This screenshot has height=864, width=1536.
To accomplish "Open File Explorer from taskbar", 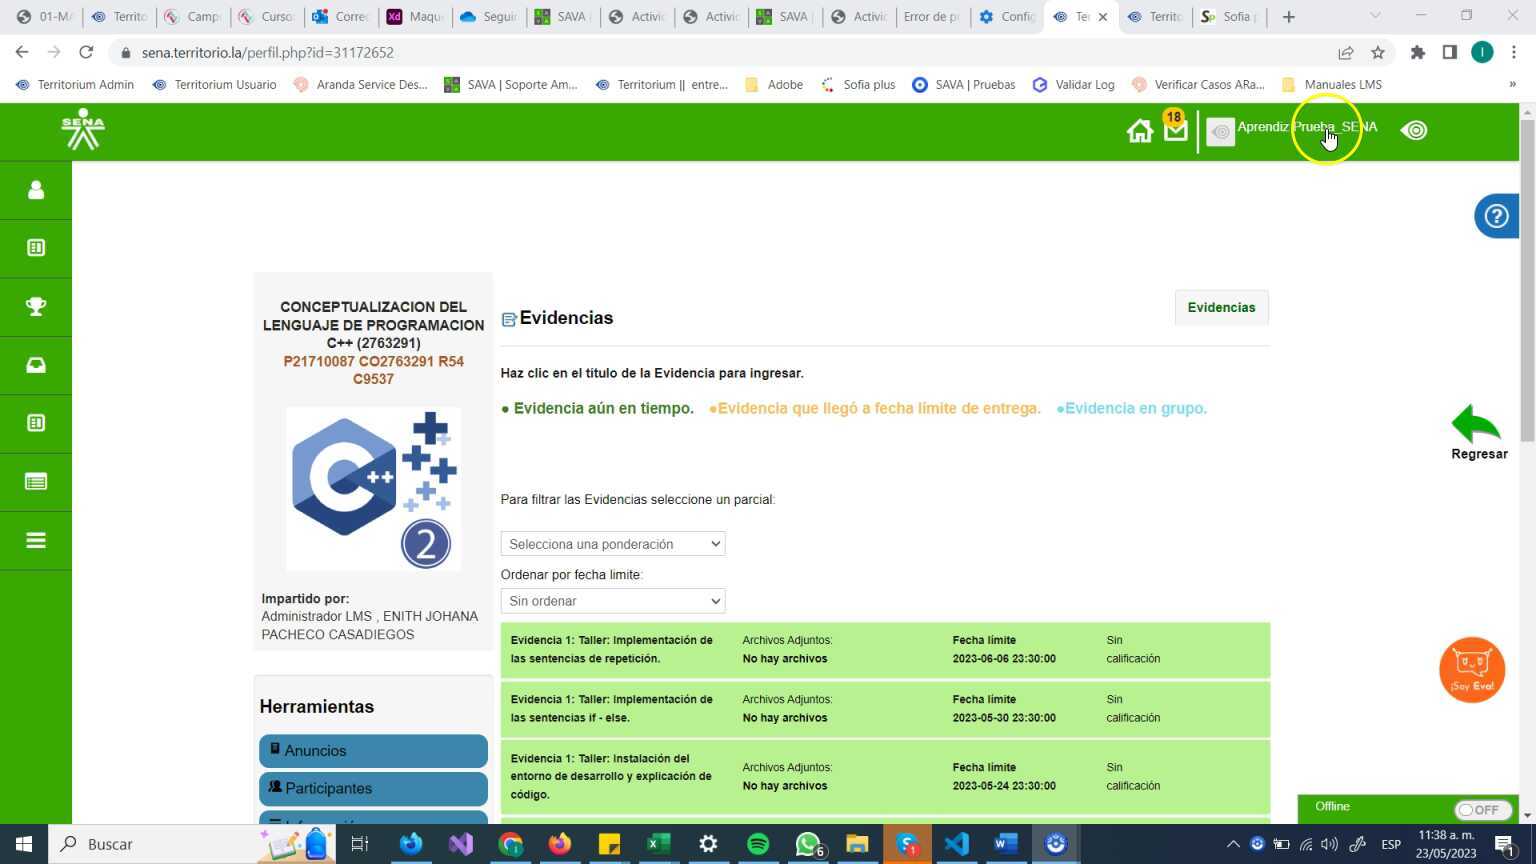I will tap(857, 844).
